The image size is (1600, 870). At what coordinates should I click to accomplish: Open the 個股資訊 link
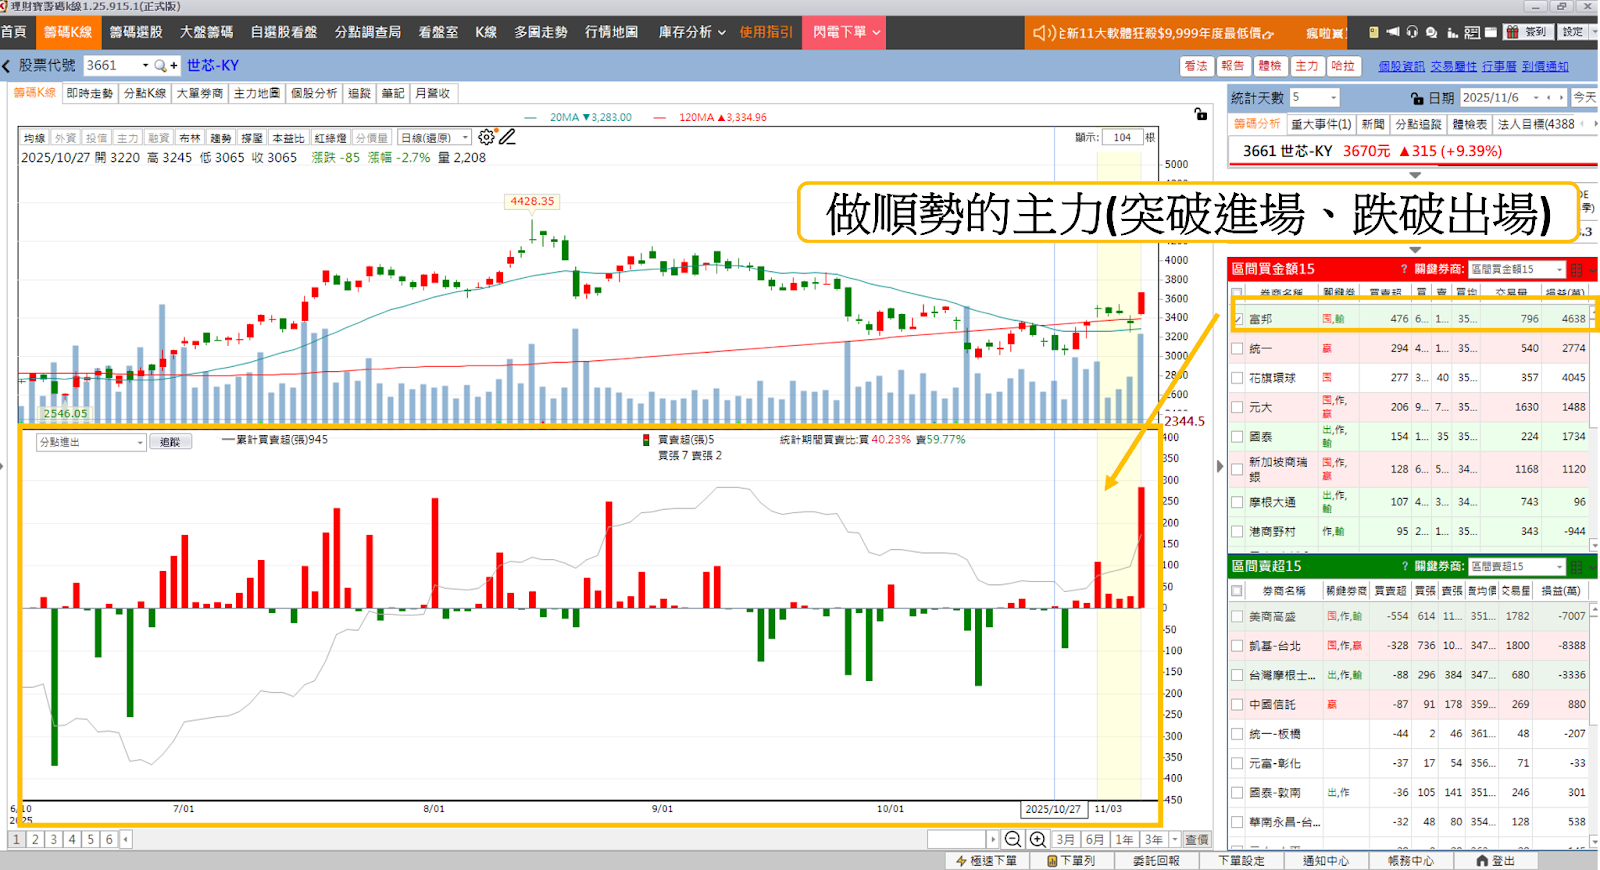coord(1401,67)
